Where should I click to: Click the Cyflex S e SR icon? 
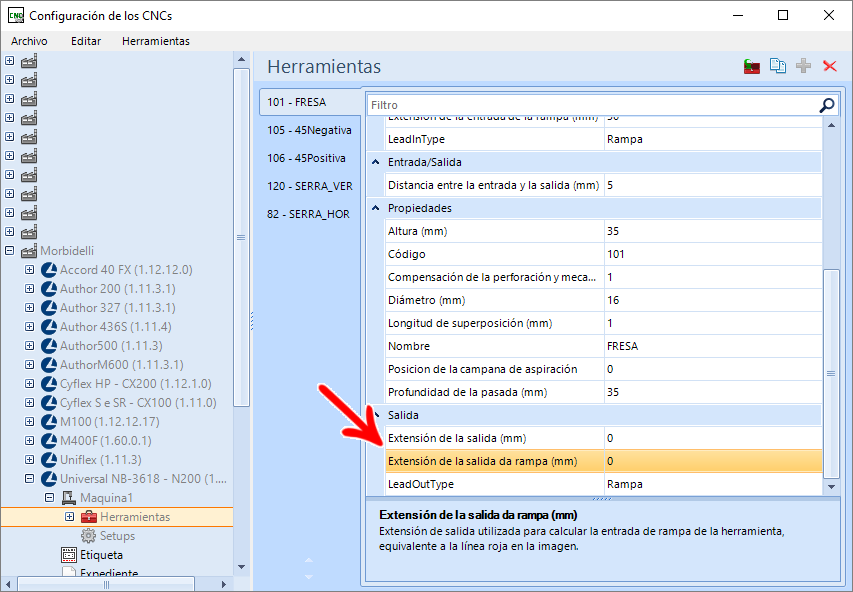tap(49, 403)
